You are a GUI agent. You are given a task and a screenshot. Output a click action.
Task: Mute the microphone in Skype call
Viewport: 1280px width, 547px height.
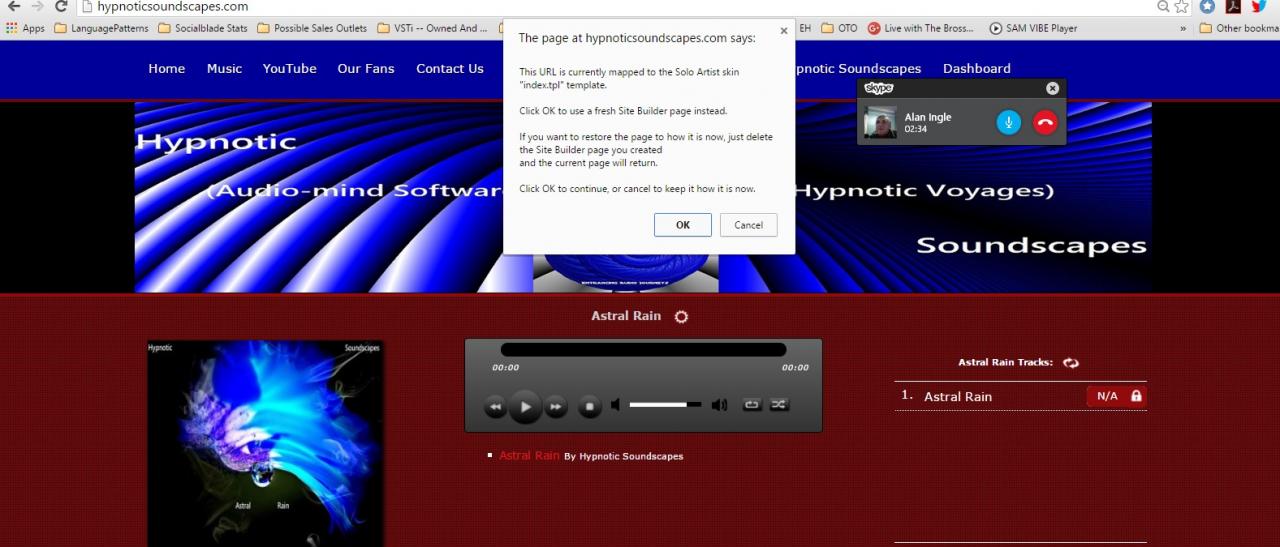[x=1009, y=122]
